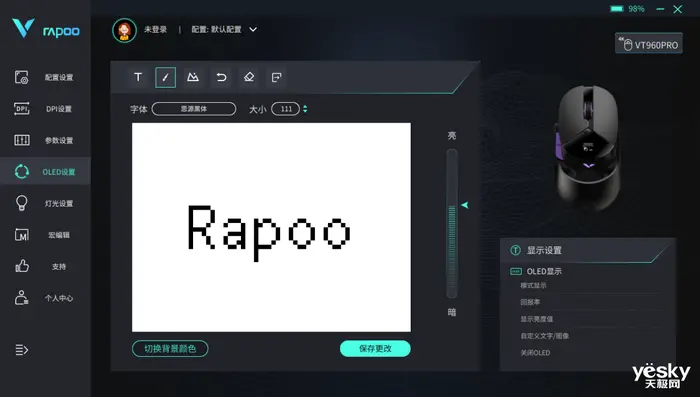700x397 pixels.
Task: Click the brightness slider arrow marker
Action: click(x=465, y=205)
